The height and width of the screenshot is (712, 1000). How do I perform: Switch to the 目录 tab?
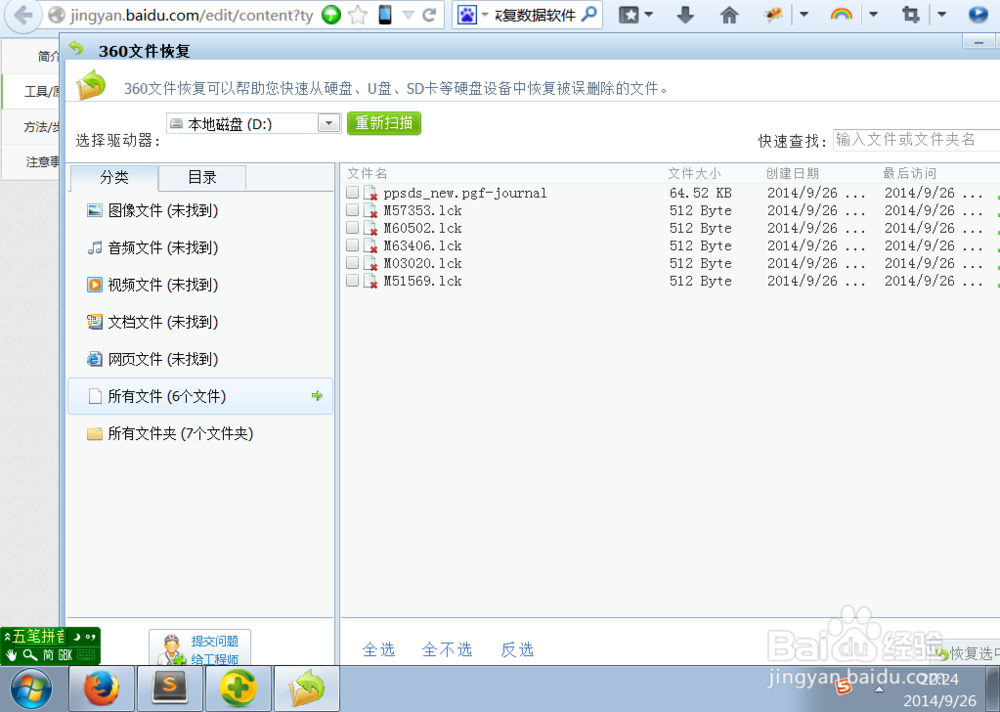[202, 177]
